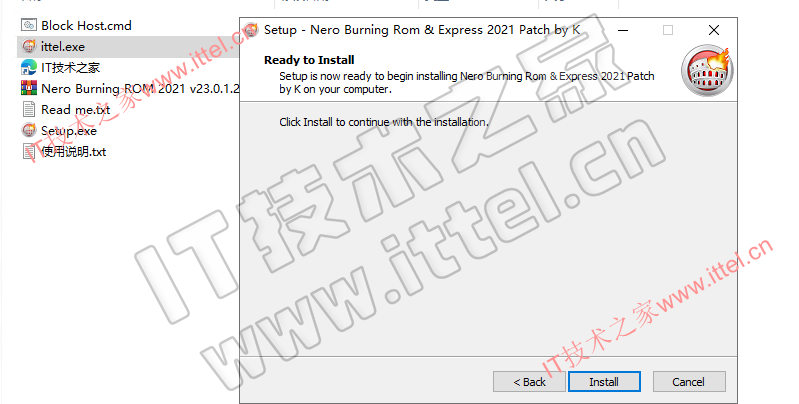The image size is (799, 404).
Task: Click the Block Host.cmd file icon
Action: click(x=29, y=25)
